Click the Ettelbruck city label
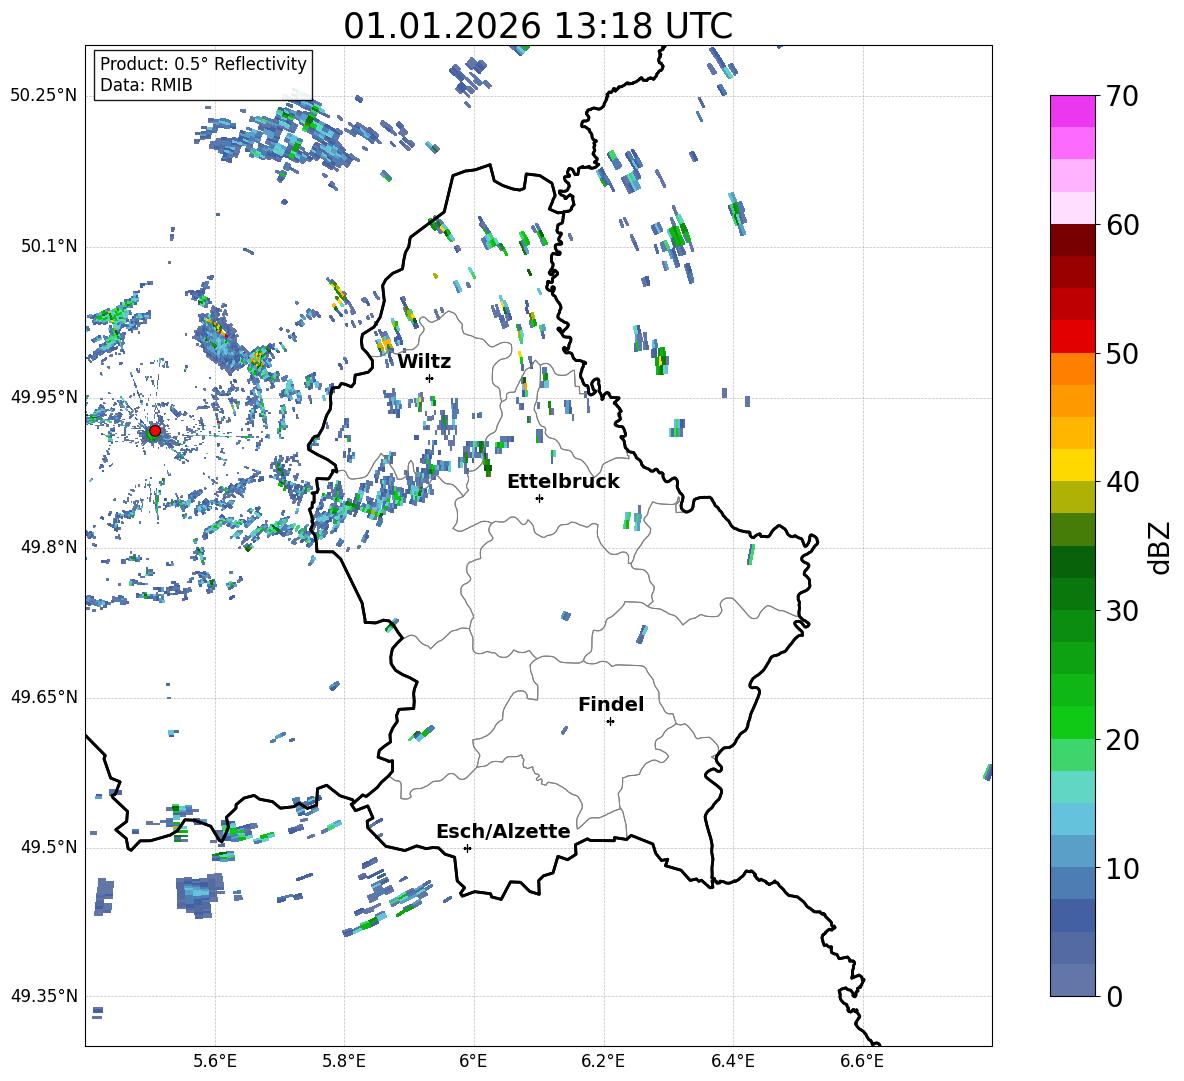 pyautogui.click(x=563, y=482)
